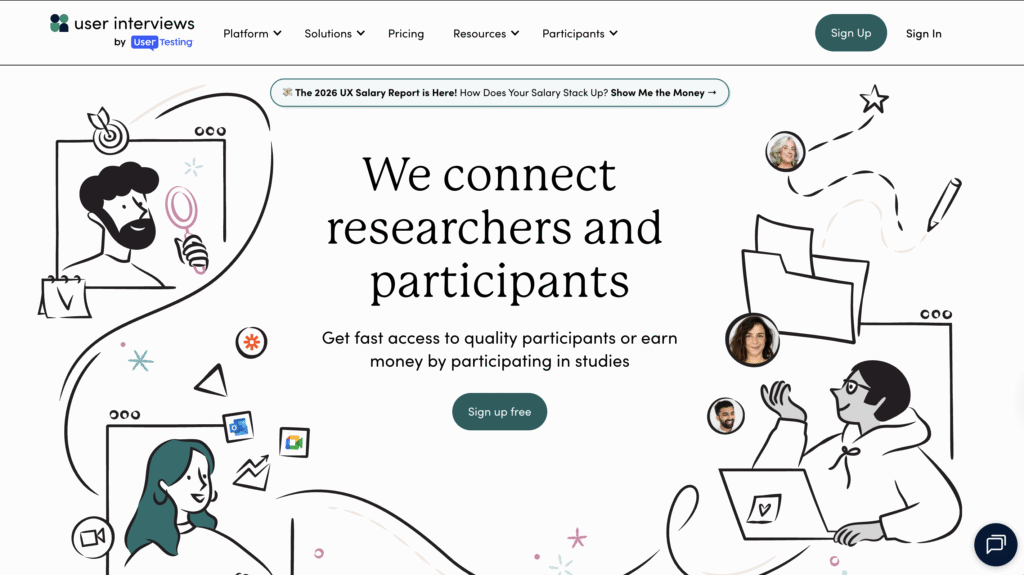Click the upward trend chart icon
Screen dimensions: 1024x575
point(252,472)
